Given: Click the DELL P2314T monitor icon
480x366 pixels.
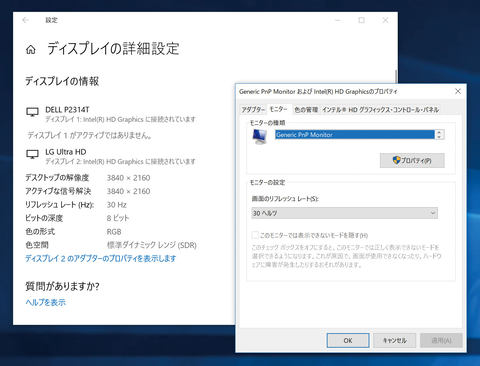Looking at the screenshot, I should 32,112.
